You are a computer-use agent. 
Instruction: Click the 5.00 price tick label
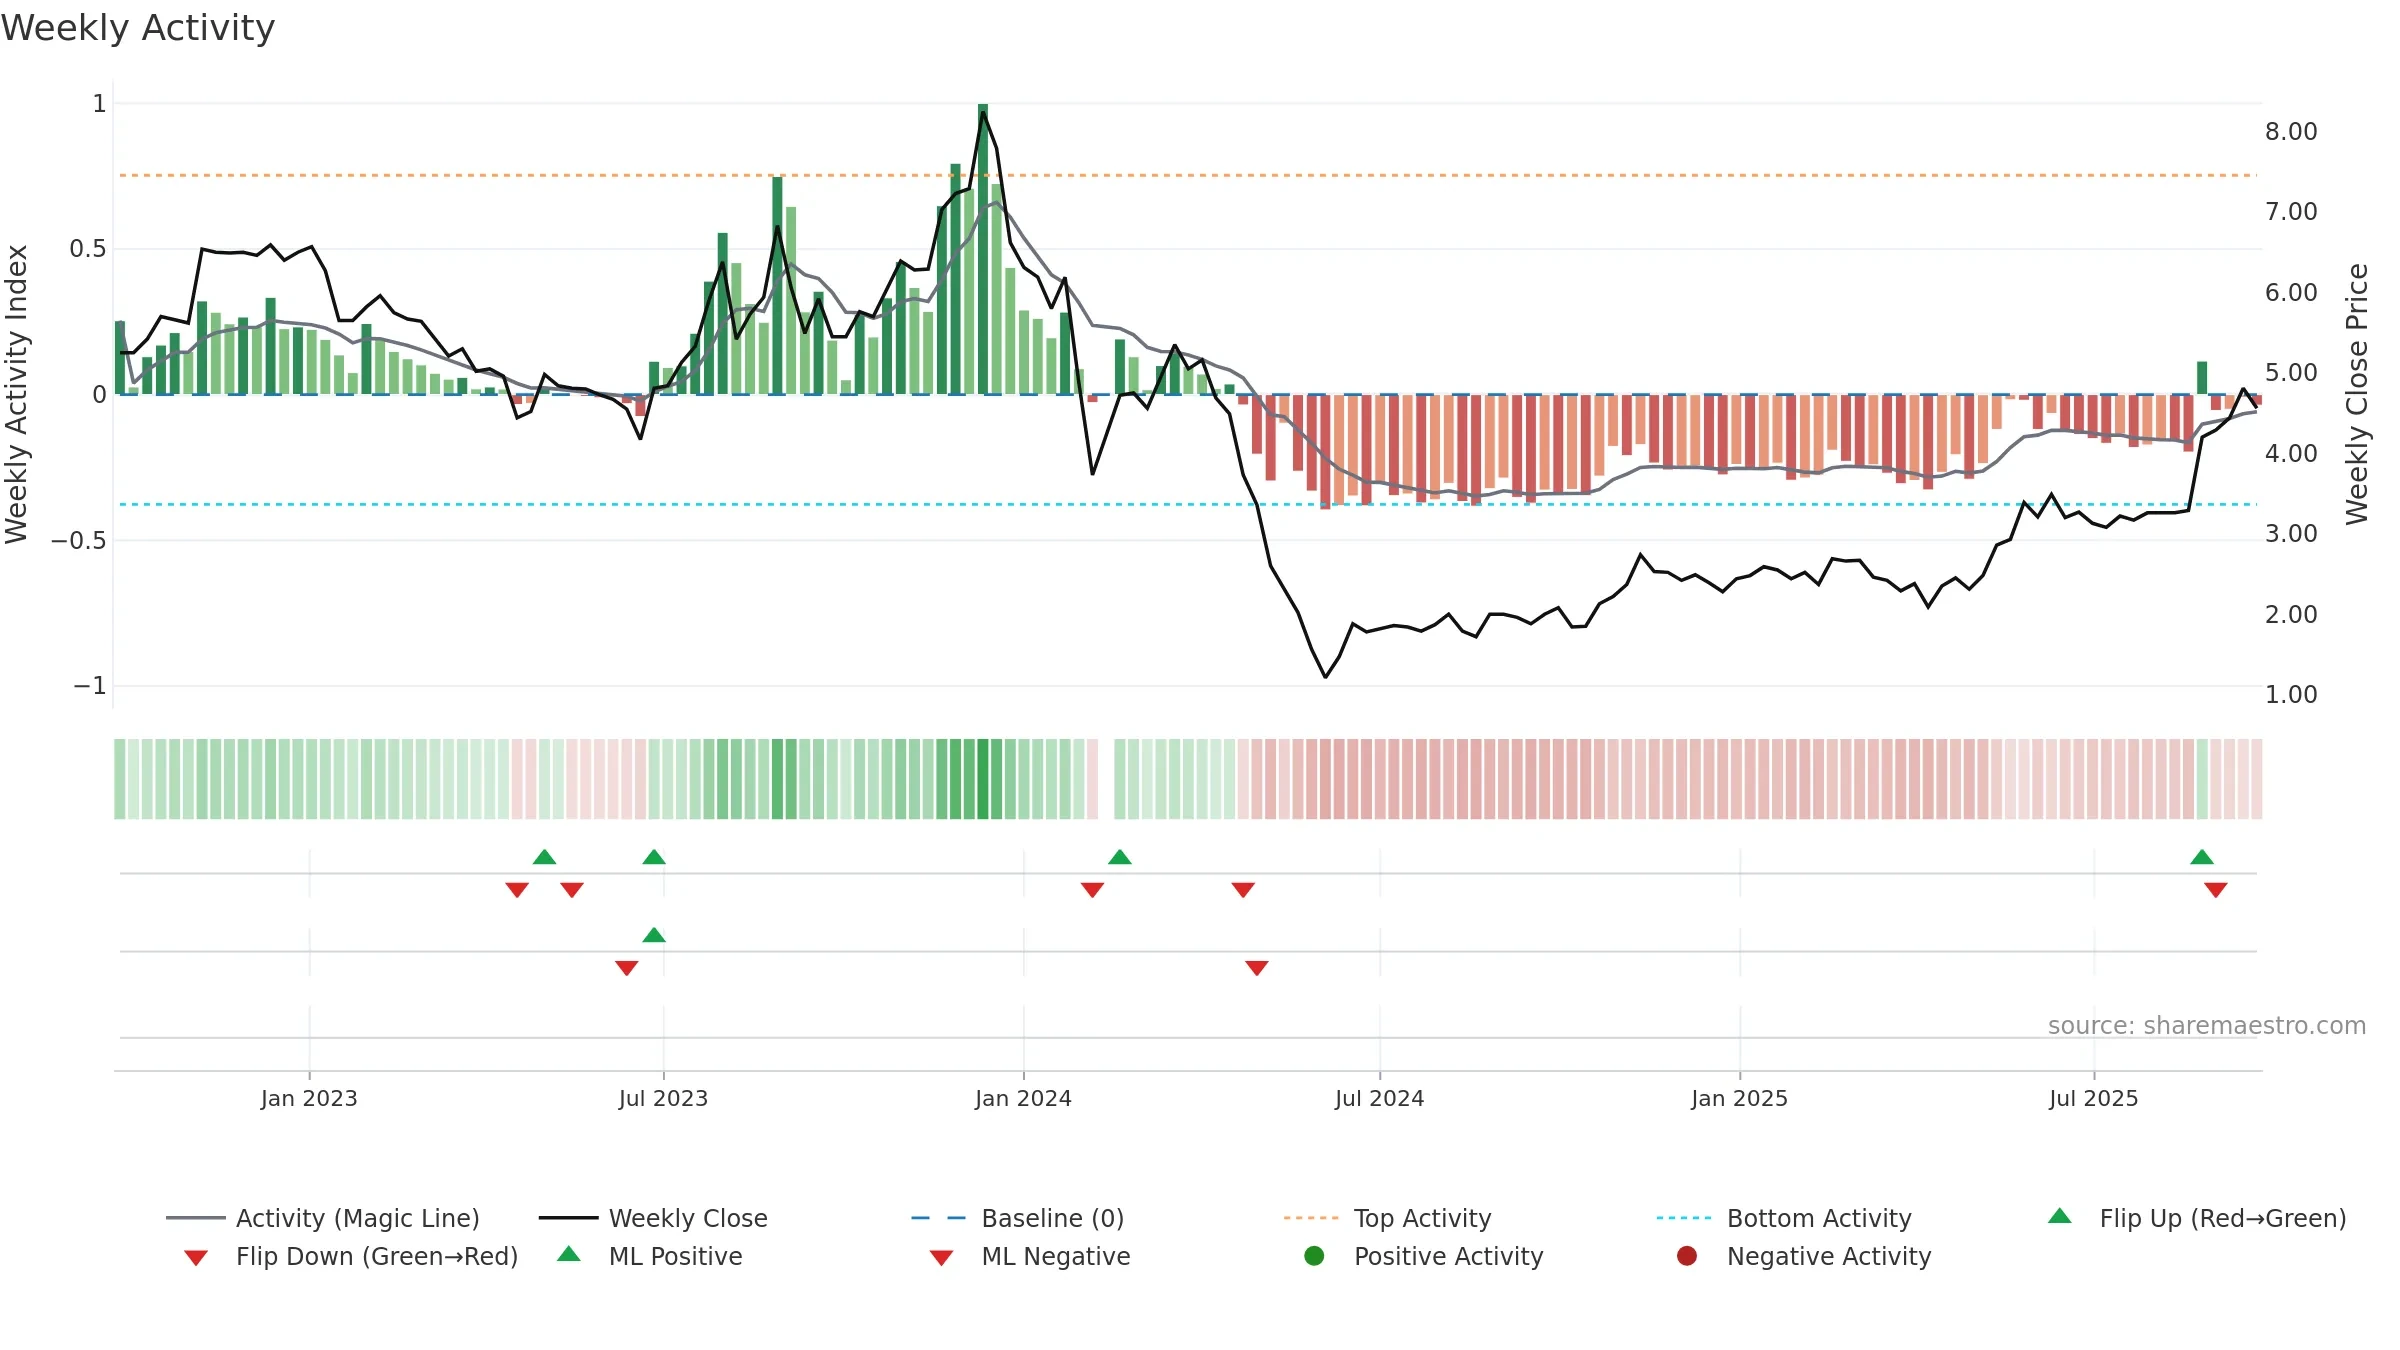coord(2291,372)
